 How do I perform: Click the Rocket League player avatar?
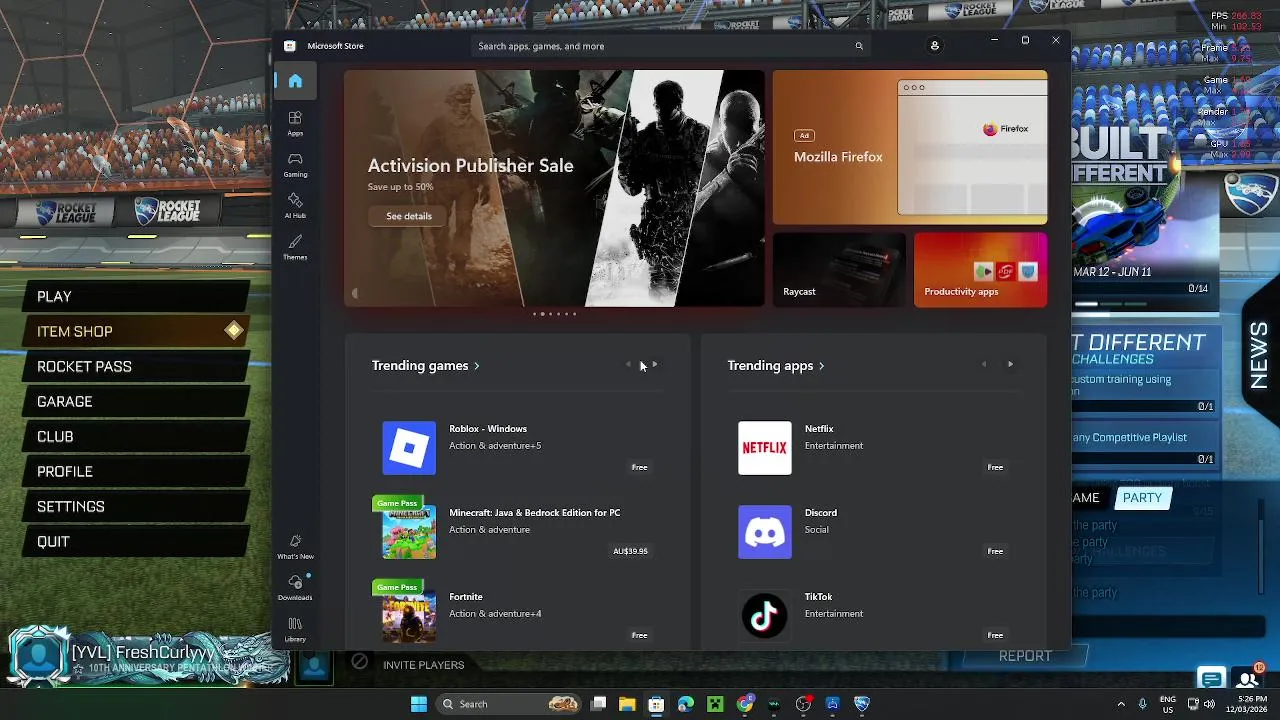[38, 657]
